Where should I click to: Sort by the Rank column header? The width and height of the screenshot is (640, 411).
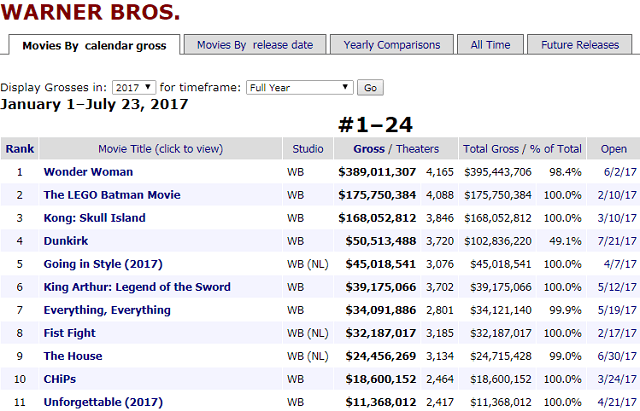(x=20, y=149)
